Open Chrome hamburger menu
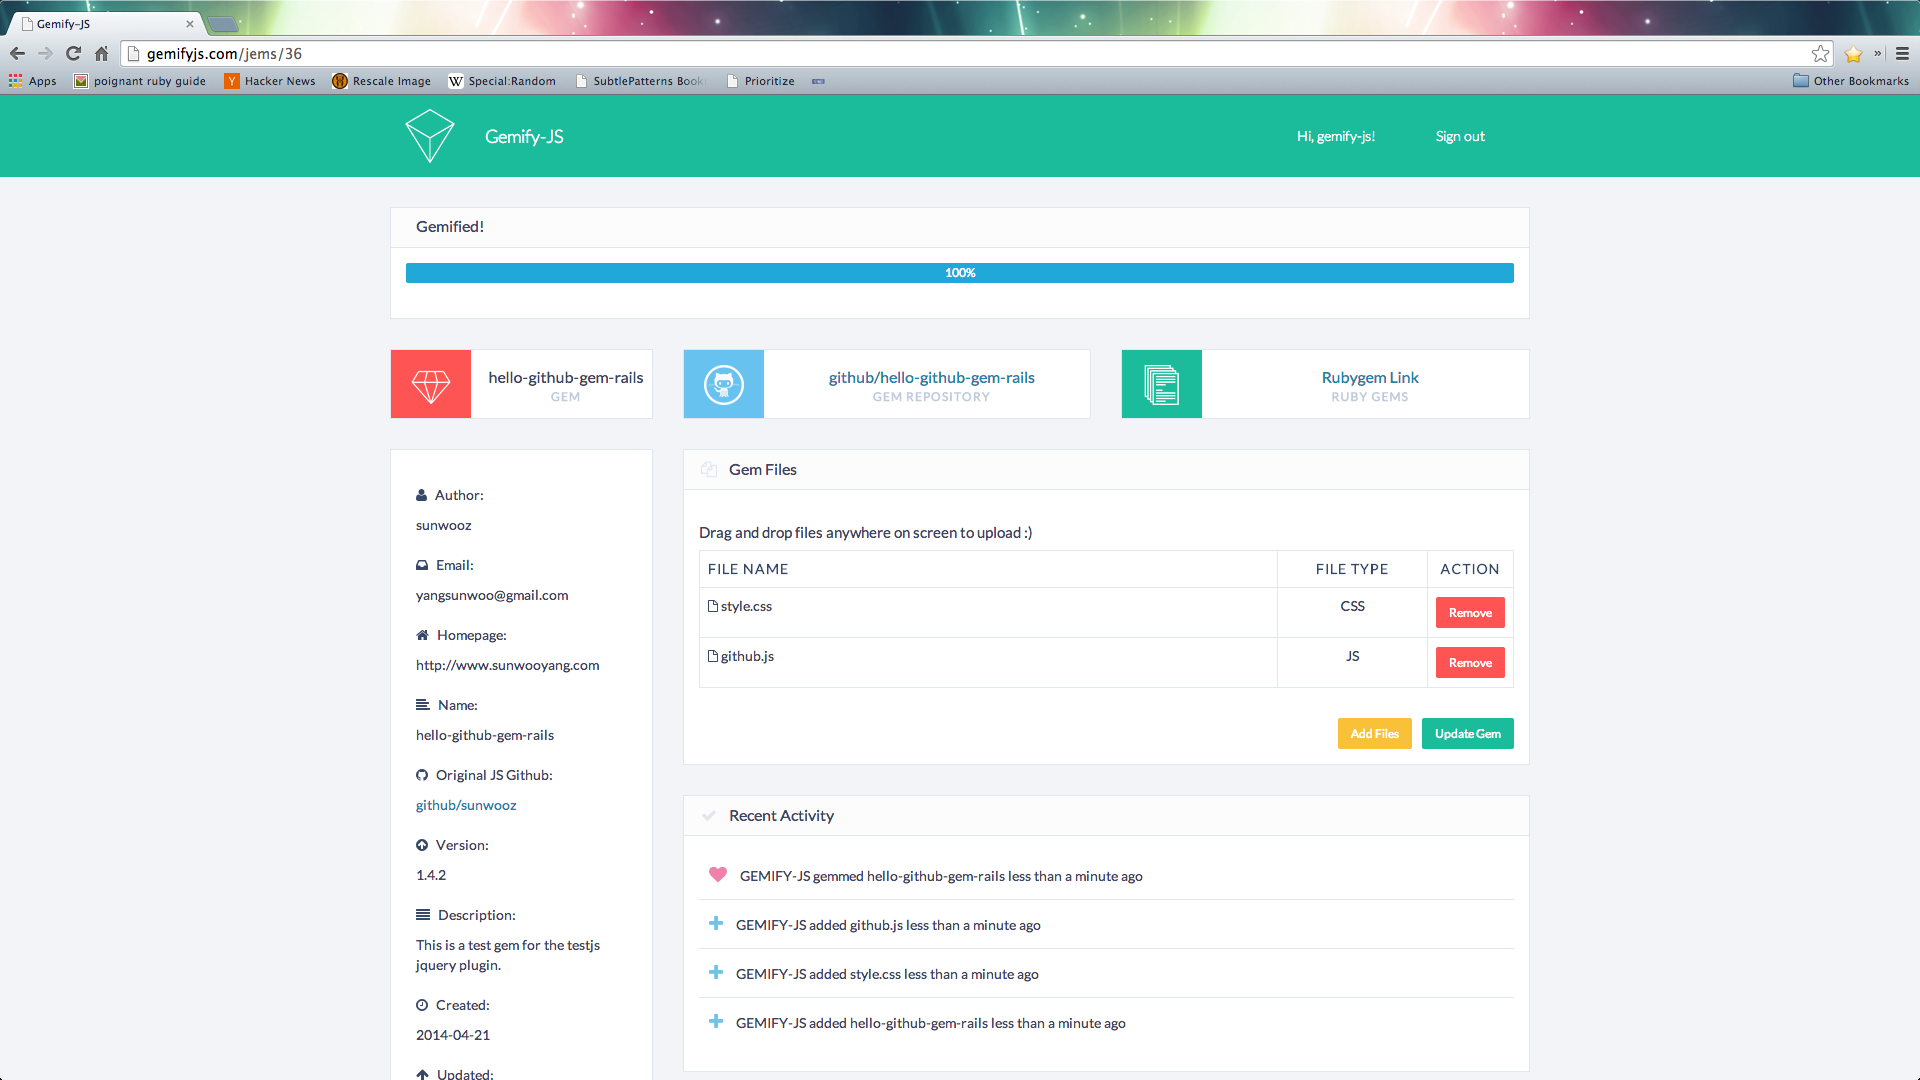Viewport: 1920px width, 1080px height. tap(1902, 54)
